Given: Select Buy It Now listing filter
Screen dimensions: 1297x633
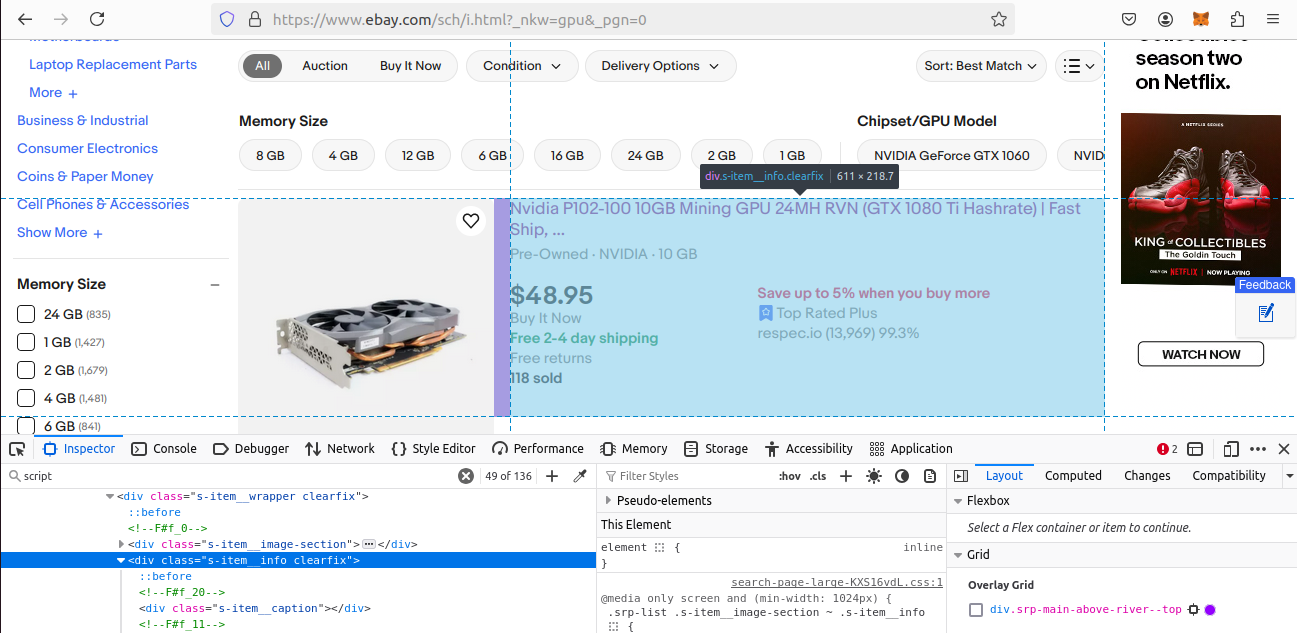Looking at the screenshot, I should pyautogui.click(x=410, y=66).
